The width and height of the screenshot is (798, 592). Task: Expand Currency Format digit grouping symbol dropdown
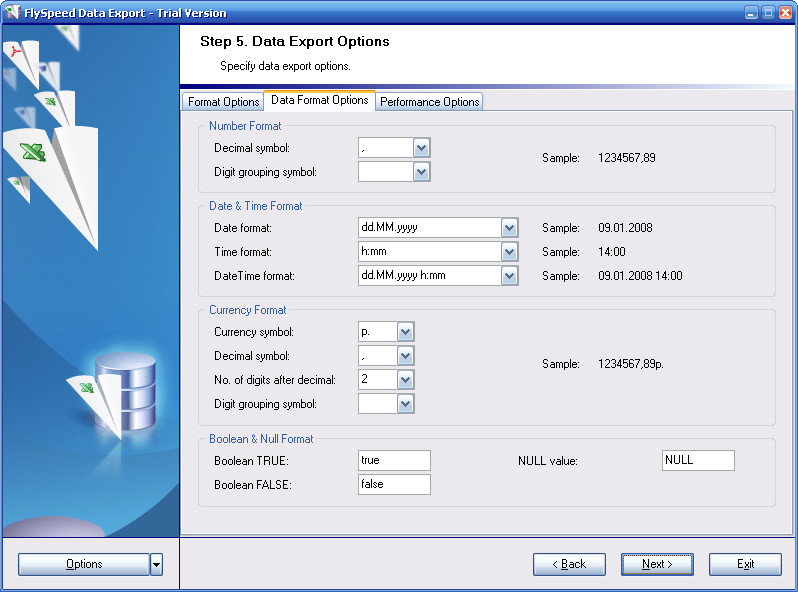405,404
